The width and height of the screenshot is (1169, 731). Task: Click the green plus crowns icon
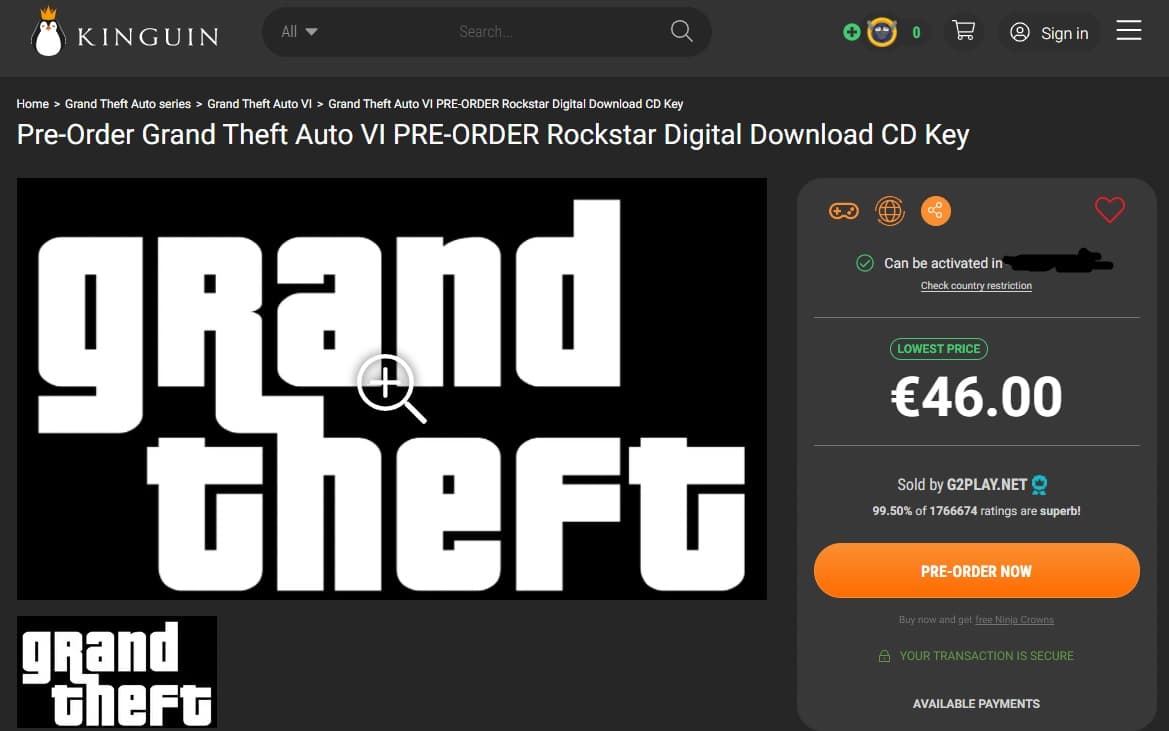pyautogui.click(x=851, y=32)
